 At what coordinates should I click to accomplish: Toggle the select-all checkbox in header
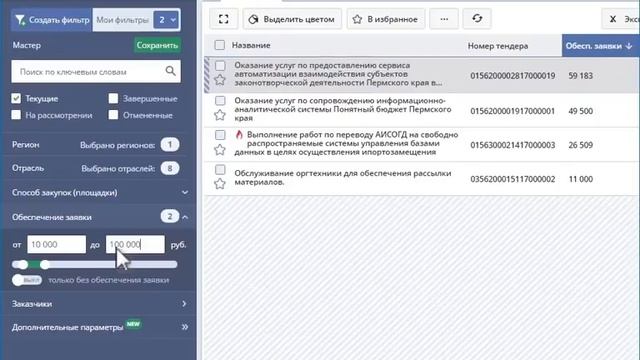coord(220,45)
